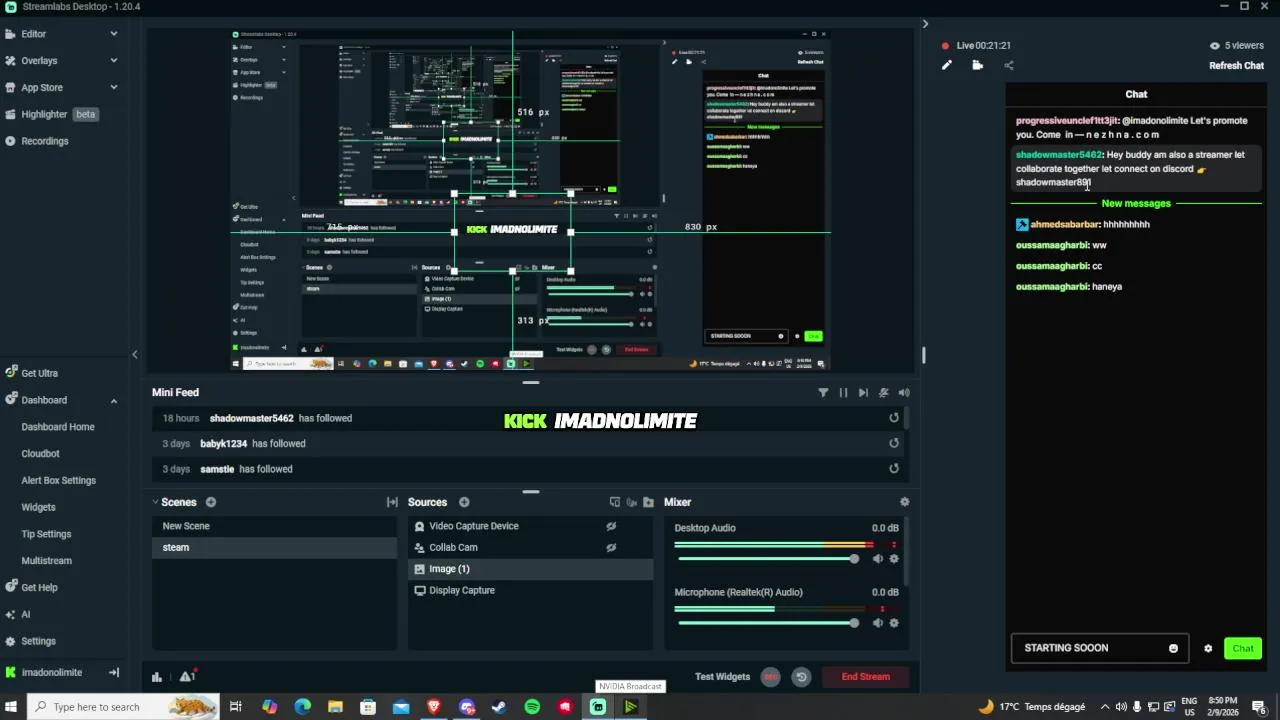Open Cloudbot page
This screenshot has width=1280, height=720.
click(41, 454)
